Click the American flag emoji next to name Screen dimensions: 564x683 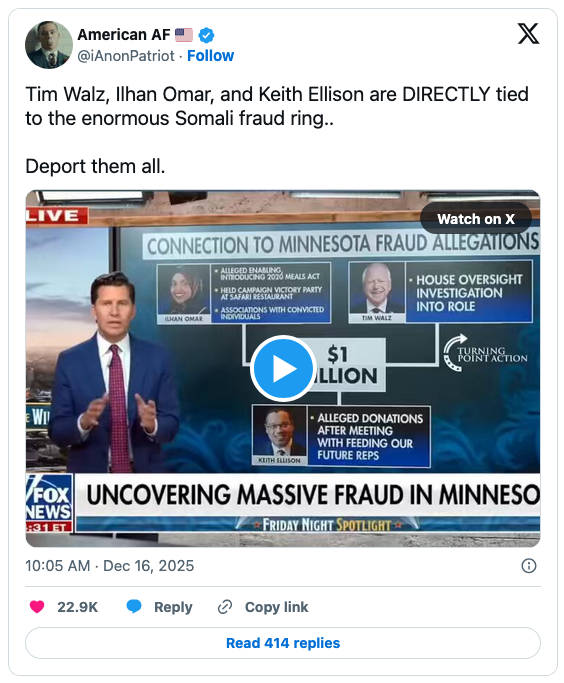coord(184,35)
